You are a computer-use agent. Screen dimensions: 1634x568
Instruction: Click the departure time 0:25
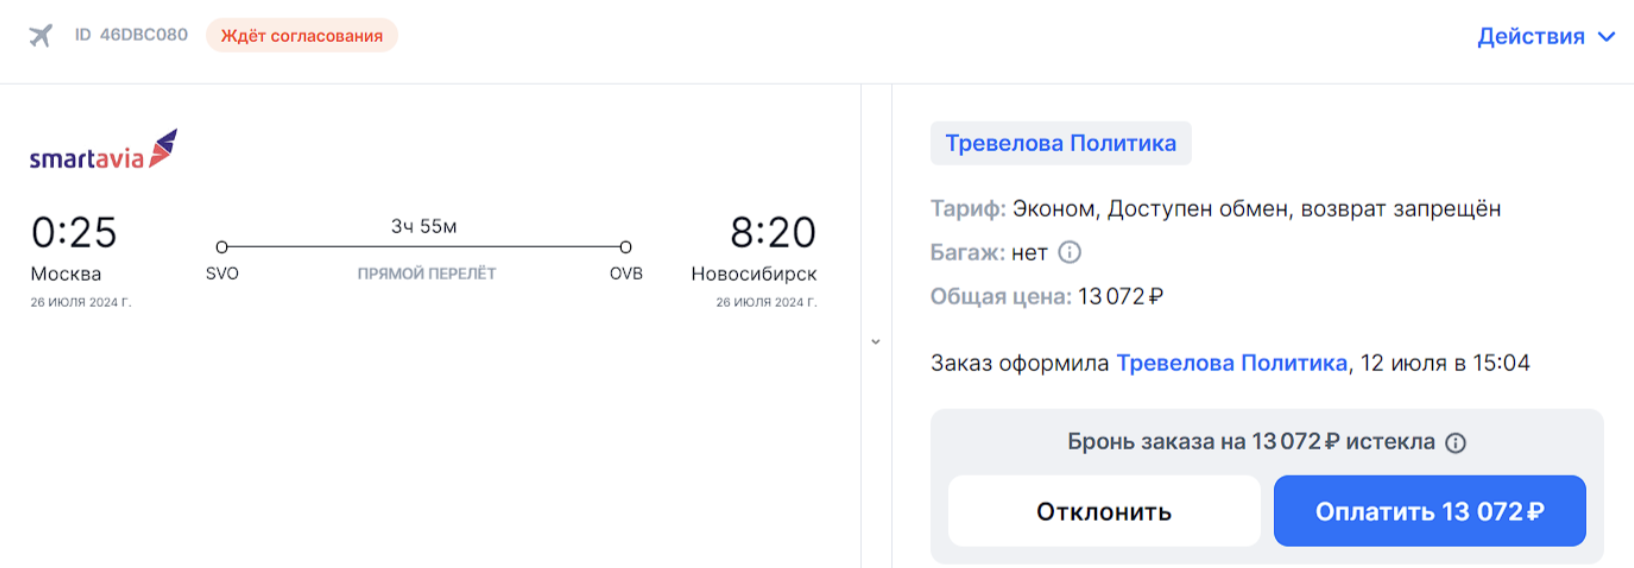pyautogui.click(x=74, y=233)
